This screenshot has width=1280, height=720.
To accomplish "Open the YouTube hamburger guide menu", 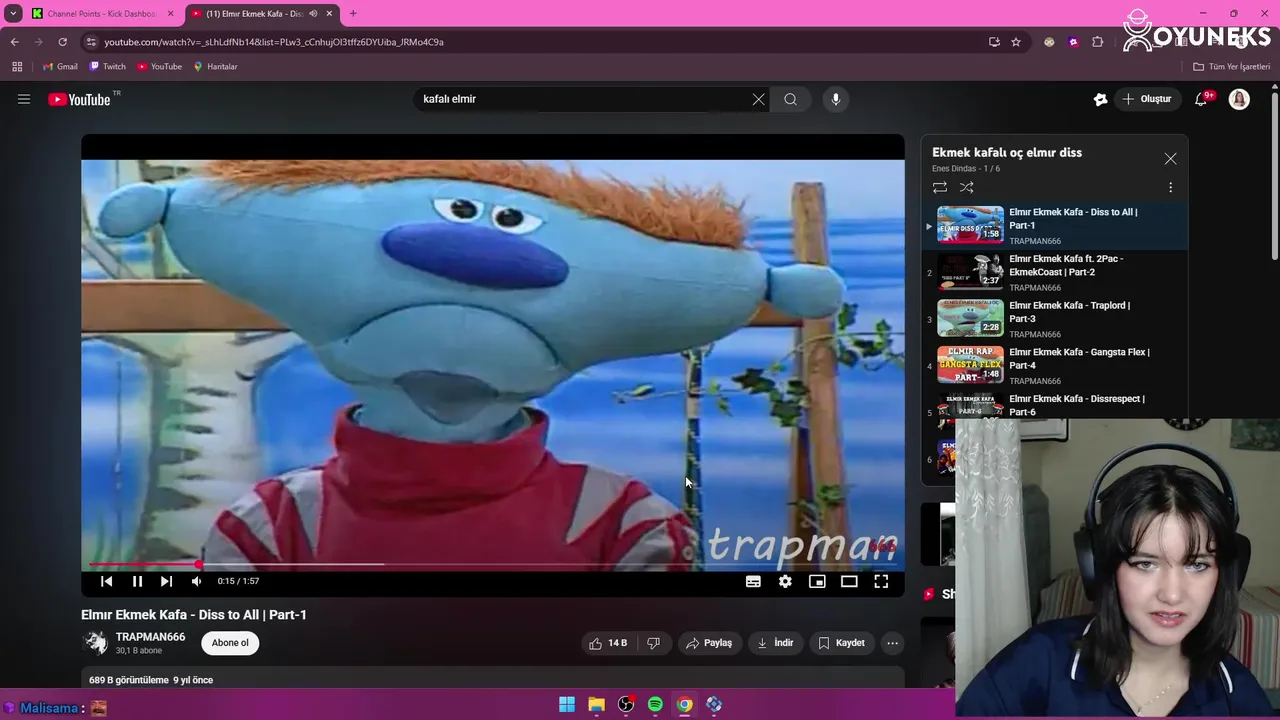I will 24,99.
